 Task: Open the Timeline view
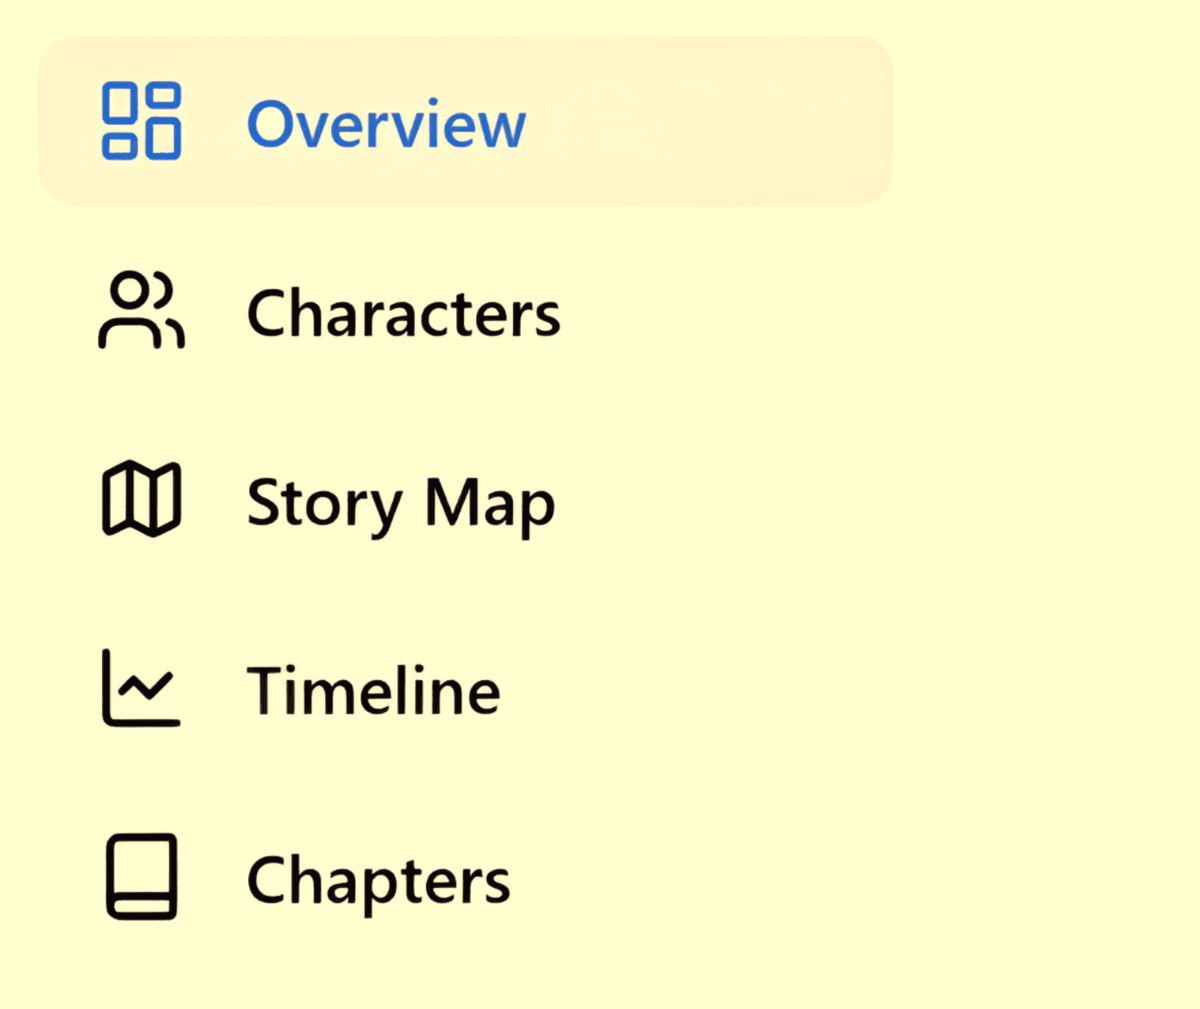coord(373,691)
